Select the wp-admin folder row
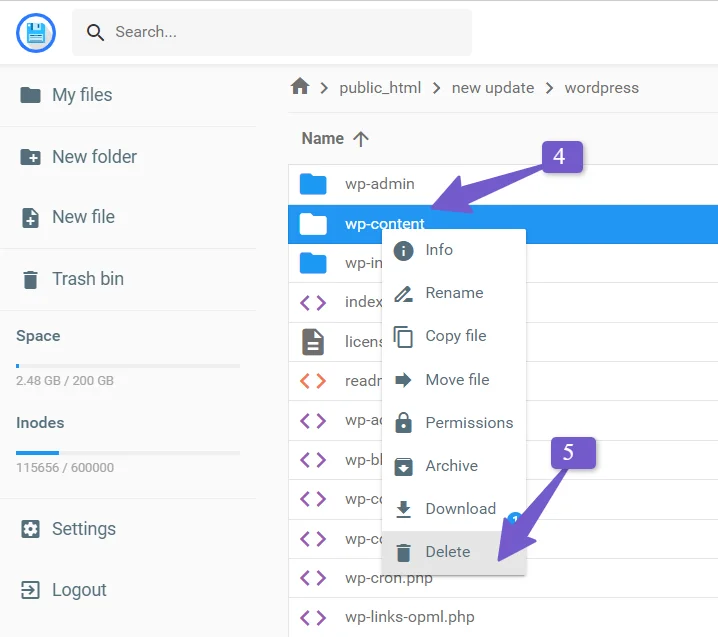The width and height of the screenshot is (718, 637). coord(503,184)
